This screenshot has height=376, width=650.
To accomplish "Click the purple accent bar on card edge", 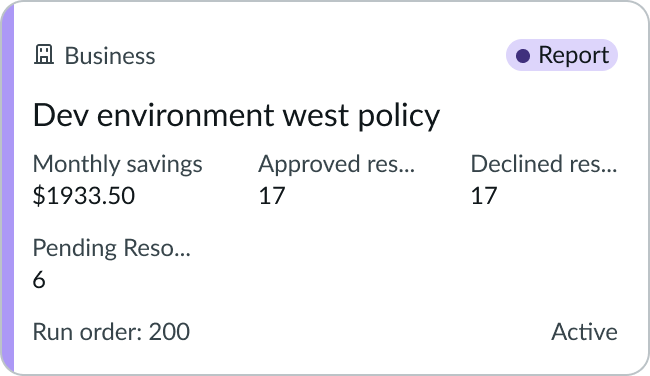I will pos(7,188).
